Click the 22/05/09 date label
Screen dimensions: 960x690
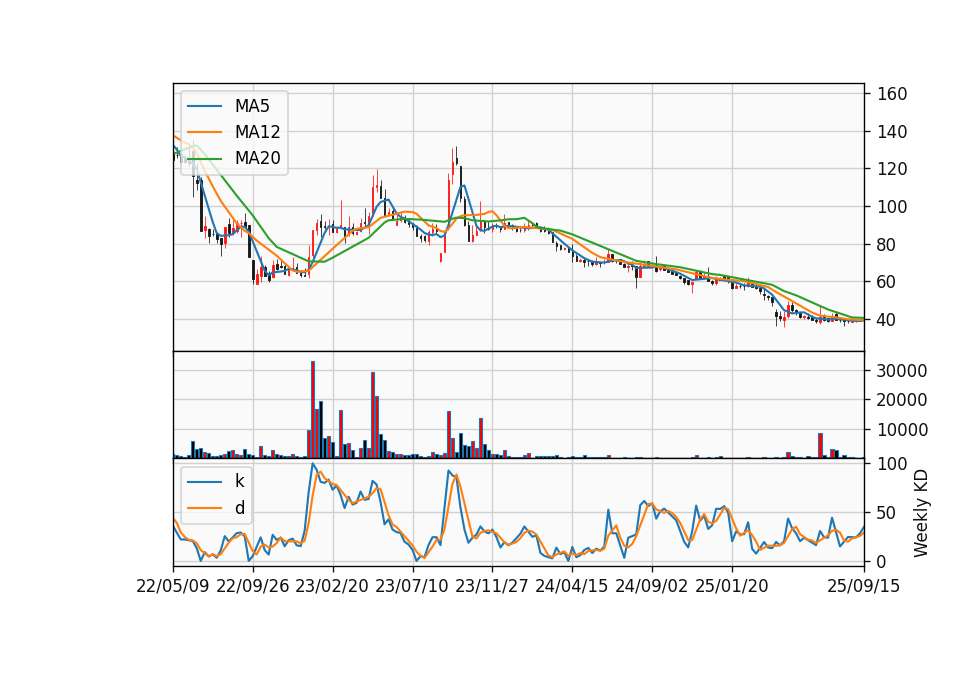[173, 586]
